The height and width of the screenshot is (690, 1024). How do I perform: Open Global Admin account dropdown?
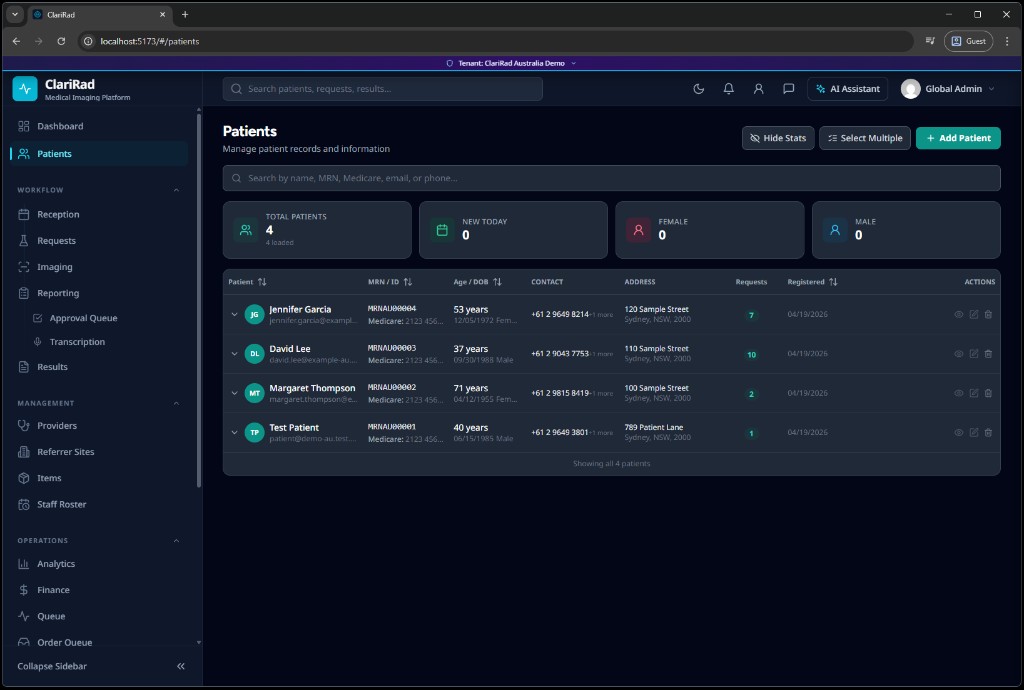(x=948, y=89)
